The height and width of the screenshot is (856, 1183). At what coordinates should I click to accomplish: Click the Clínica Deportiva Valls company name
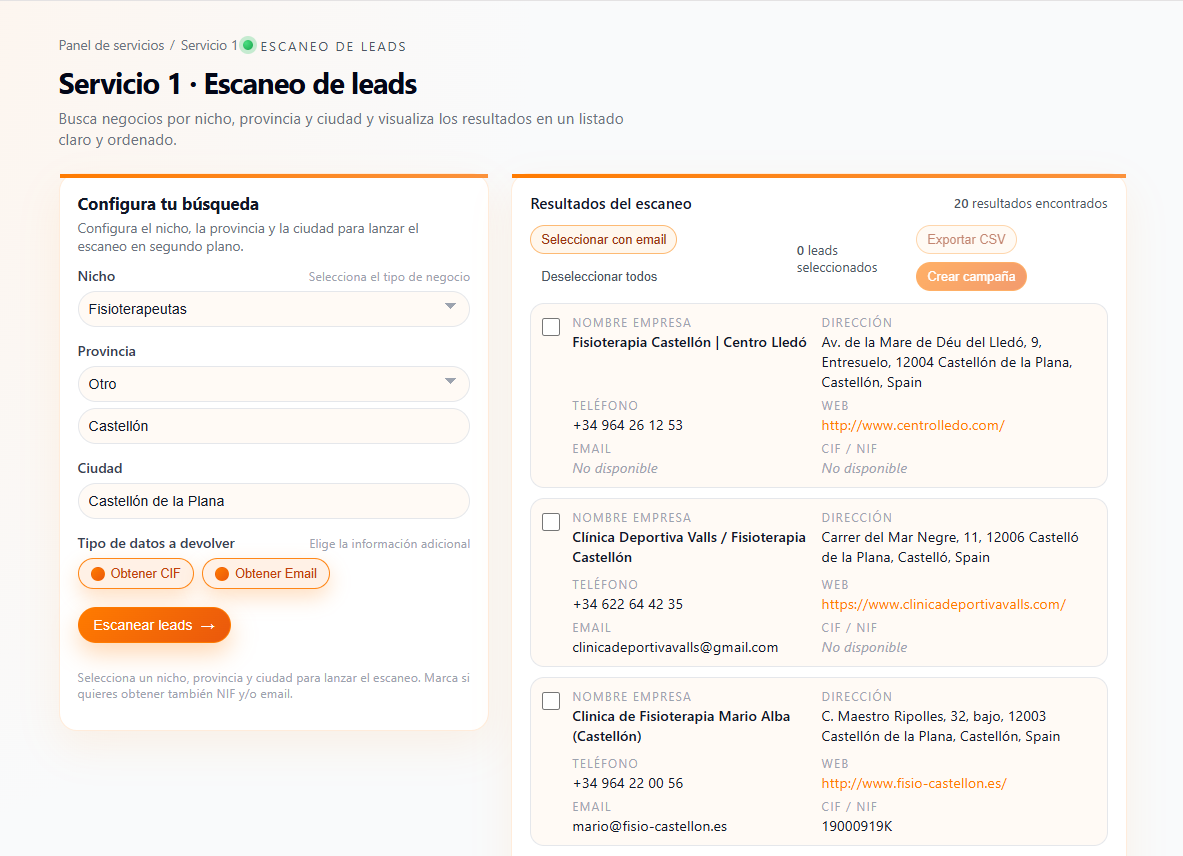[x=689, y=548]
